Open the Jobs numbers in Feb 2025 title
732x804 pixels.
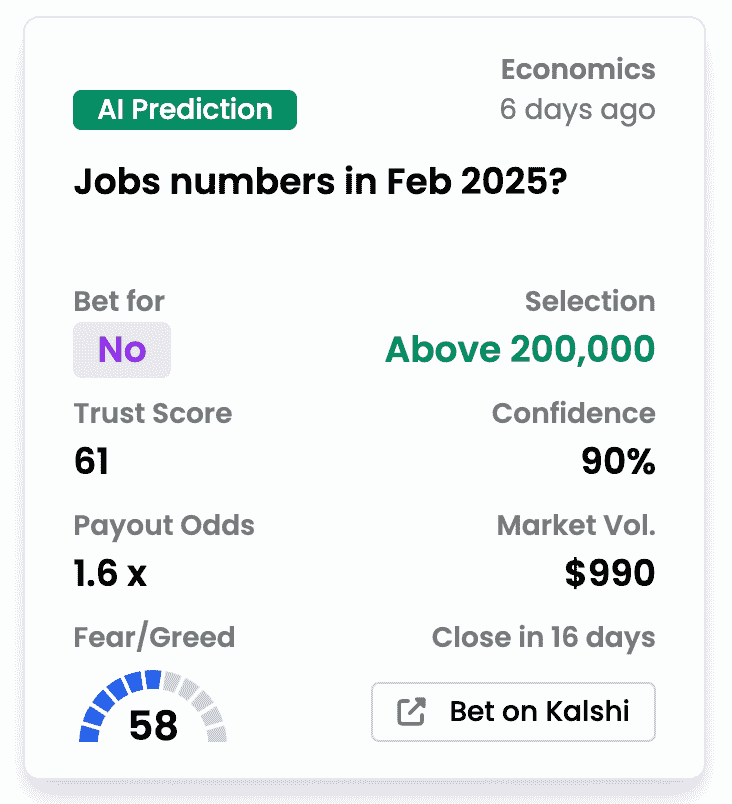(x=320, y=182)
